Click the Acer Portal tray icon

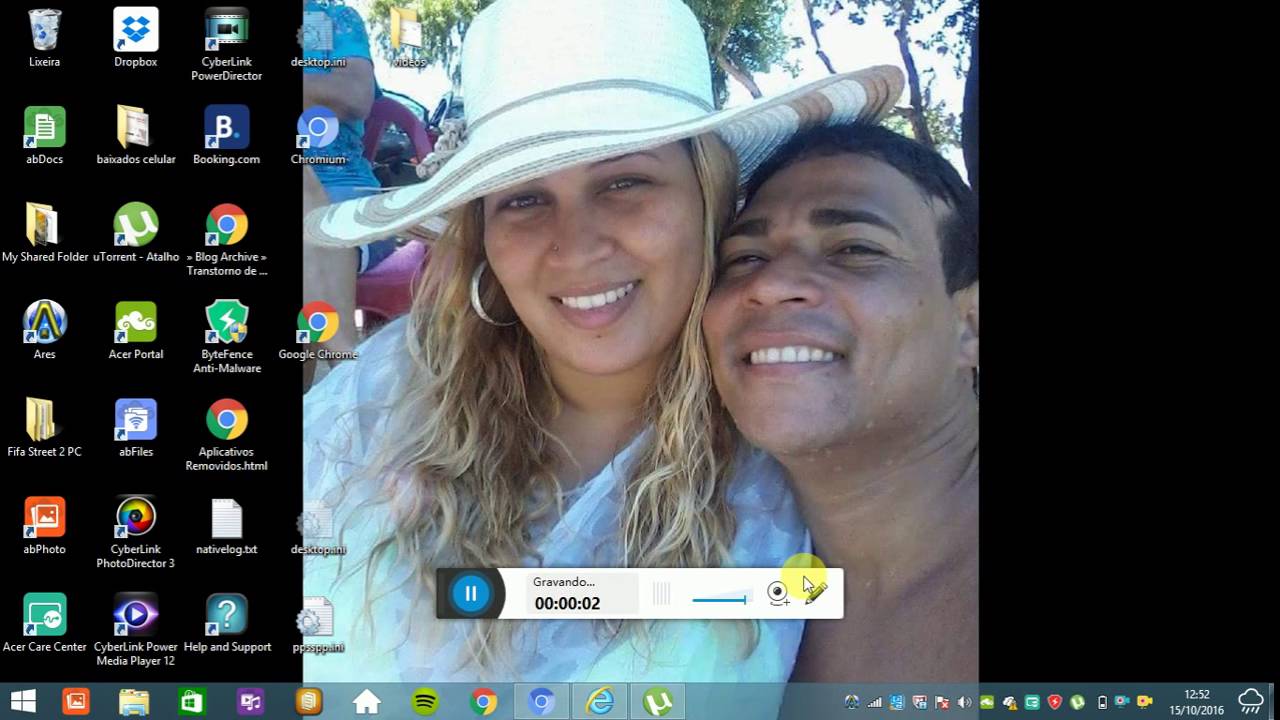987,702
